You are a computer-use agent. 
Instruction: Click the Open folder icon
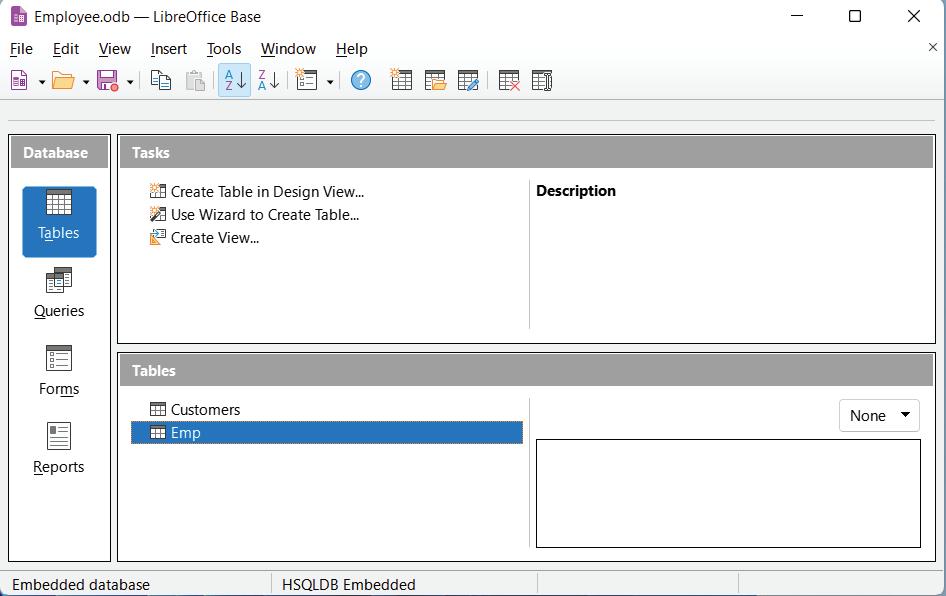[x=63, y=80]
